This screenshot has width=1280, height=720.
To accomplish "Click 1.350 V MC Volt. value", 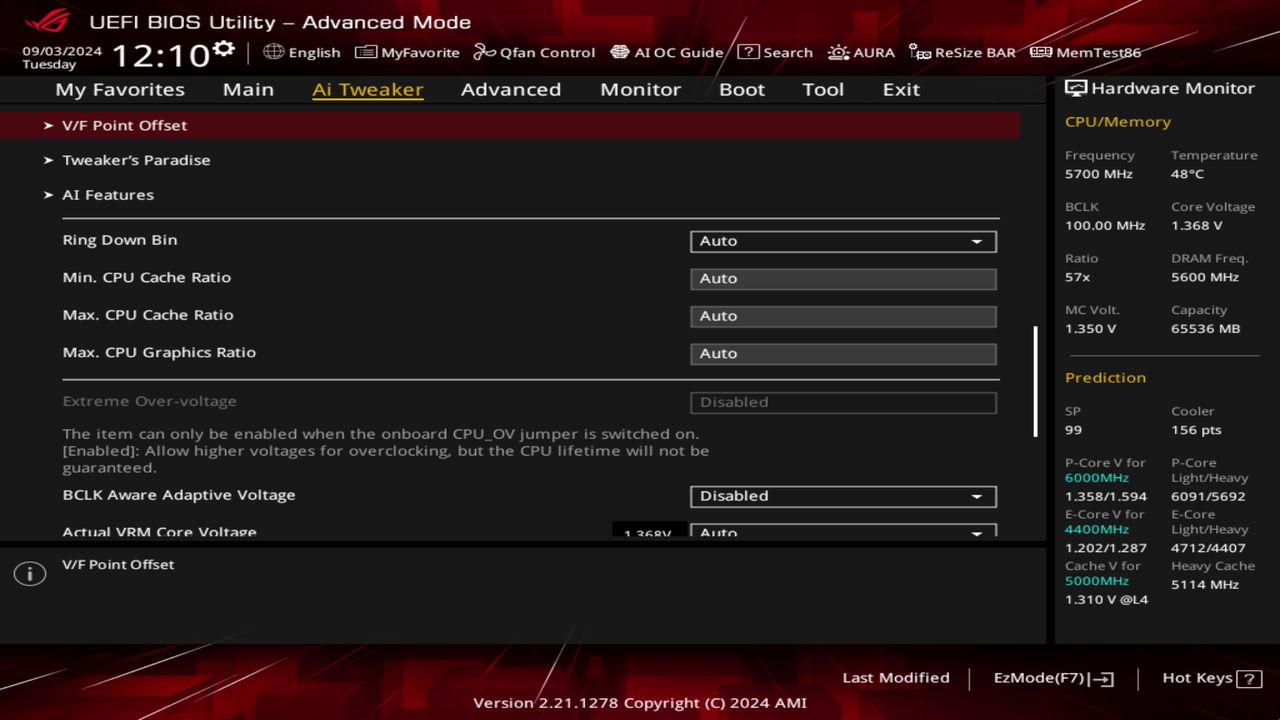I will [x=1091, y=329].
